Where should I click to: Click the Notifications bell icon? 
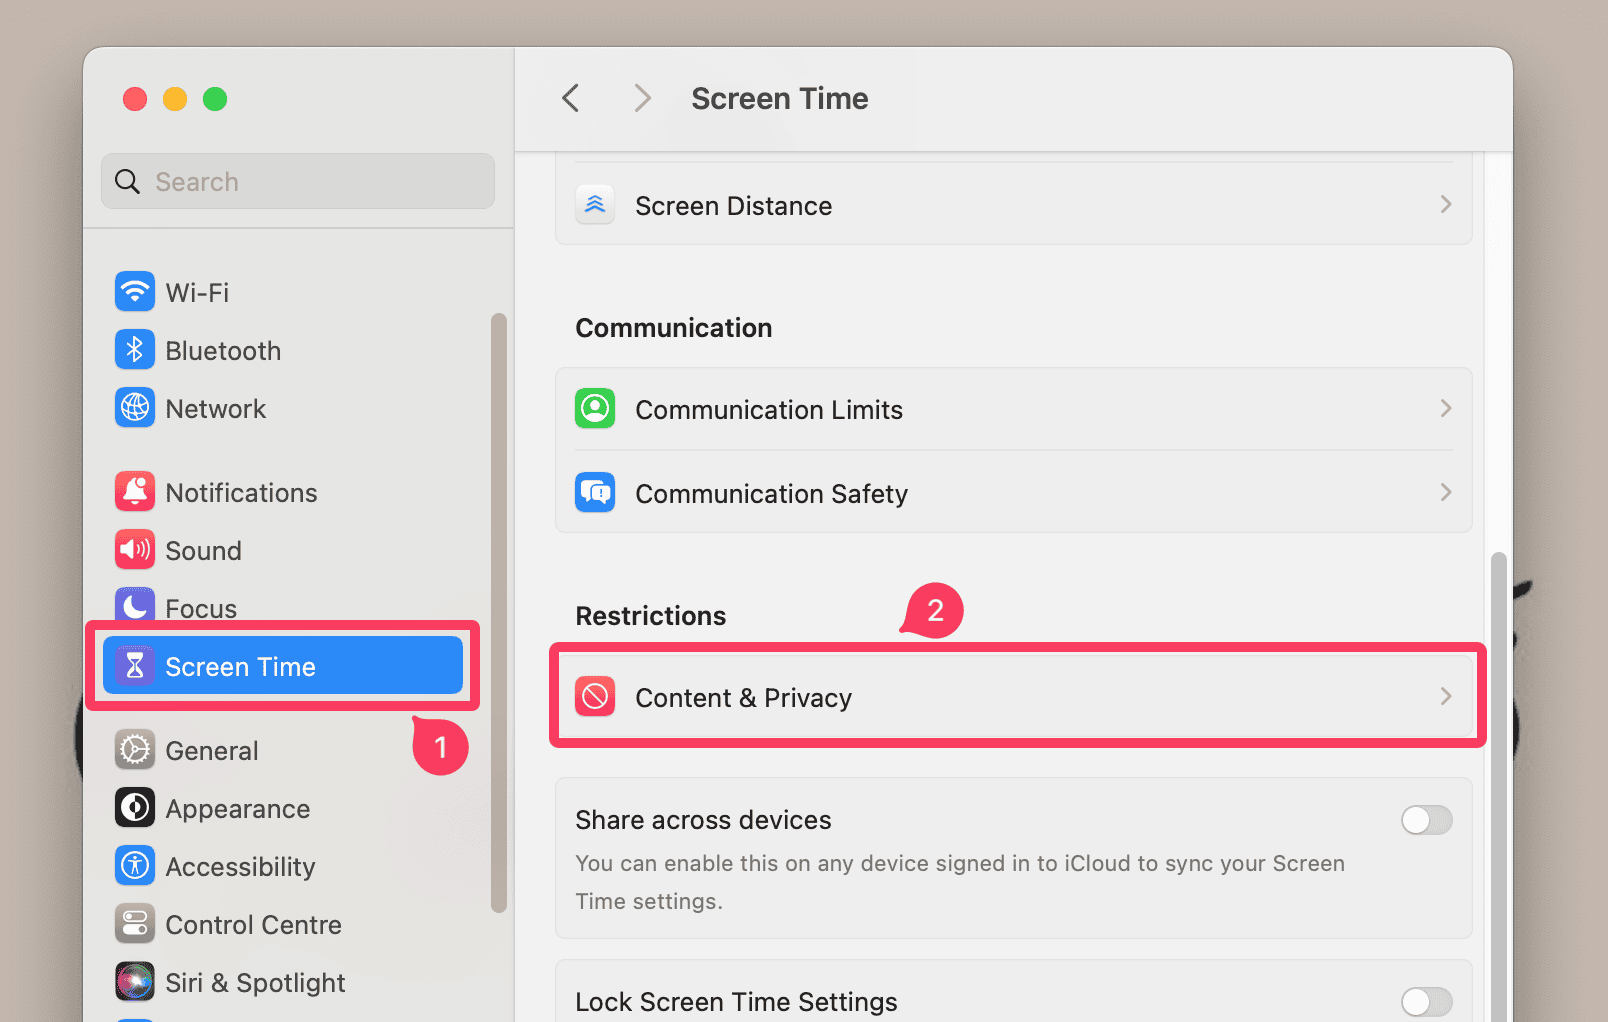coord(135,492)
